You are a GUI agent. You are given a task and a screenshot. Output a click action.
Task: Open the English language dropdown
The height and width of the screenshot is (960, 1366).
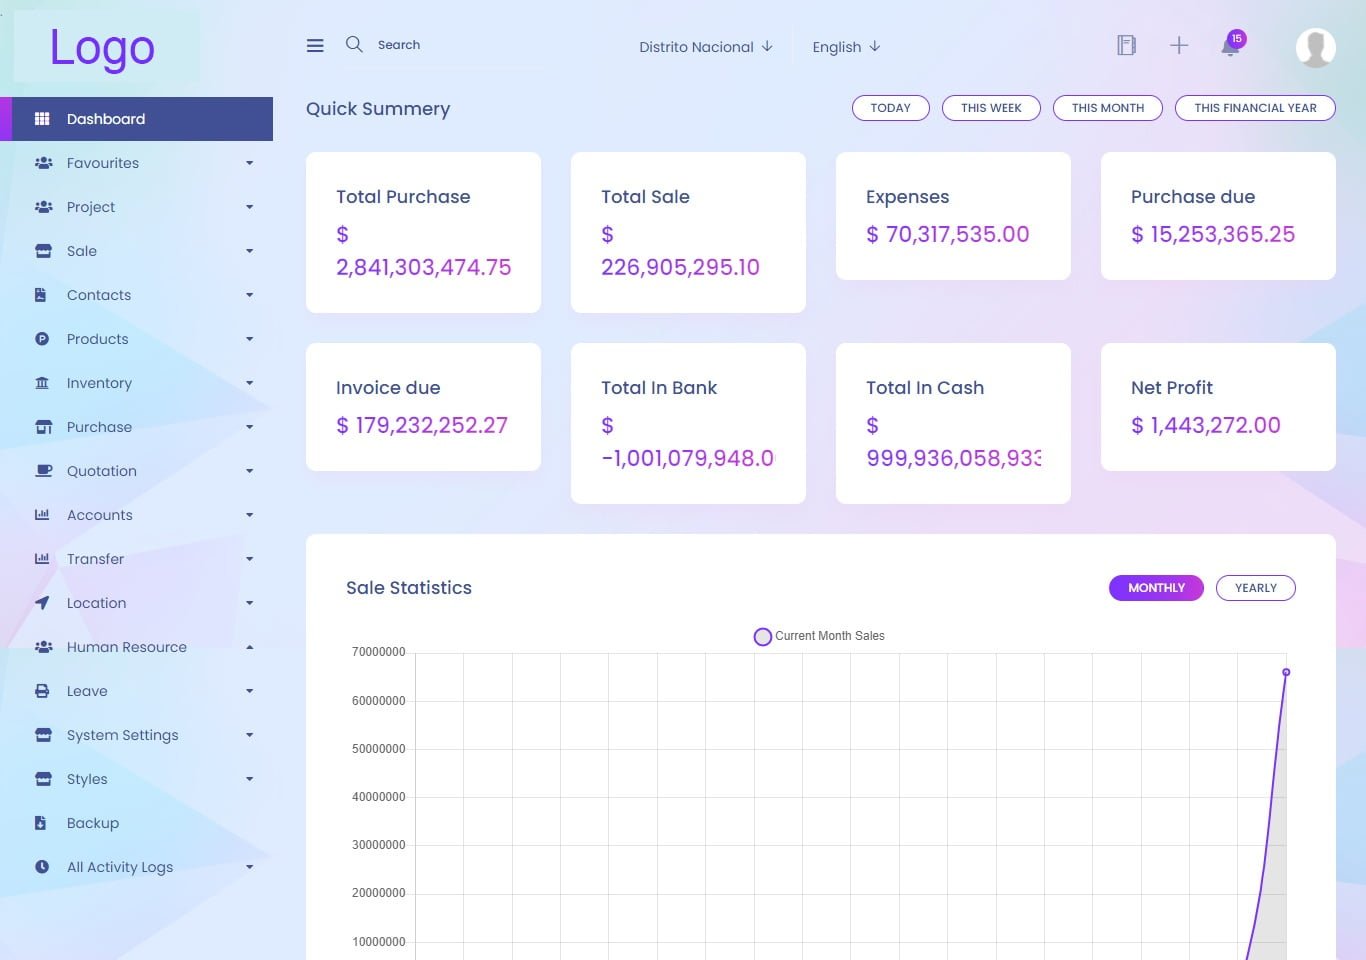846,47
